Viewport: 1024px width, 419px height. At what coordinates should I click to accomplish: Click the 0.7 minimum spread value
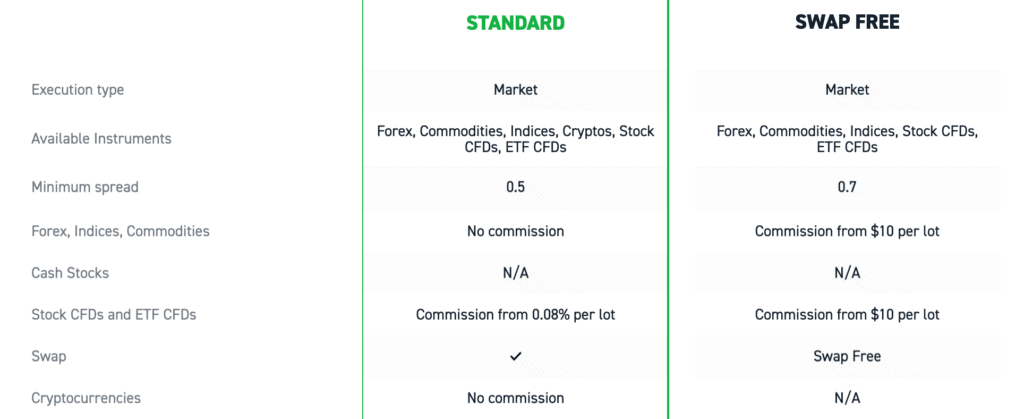[847, 187]
